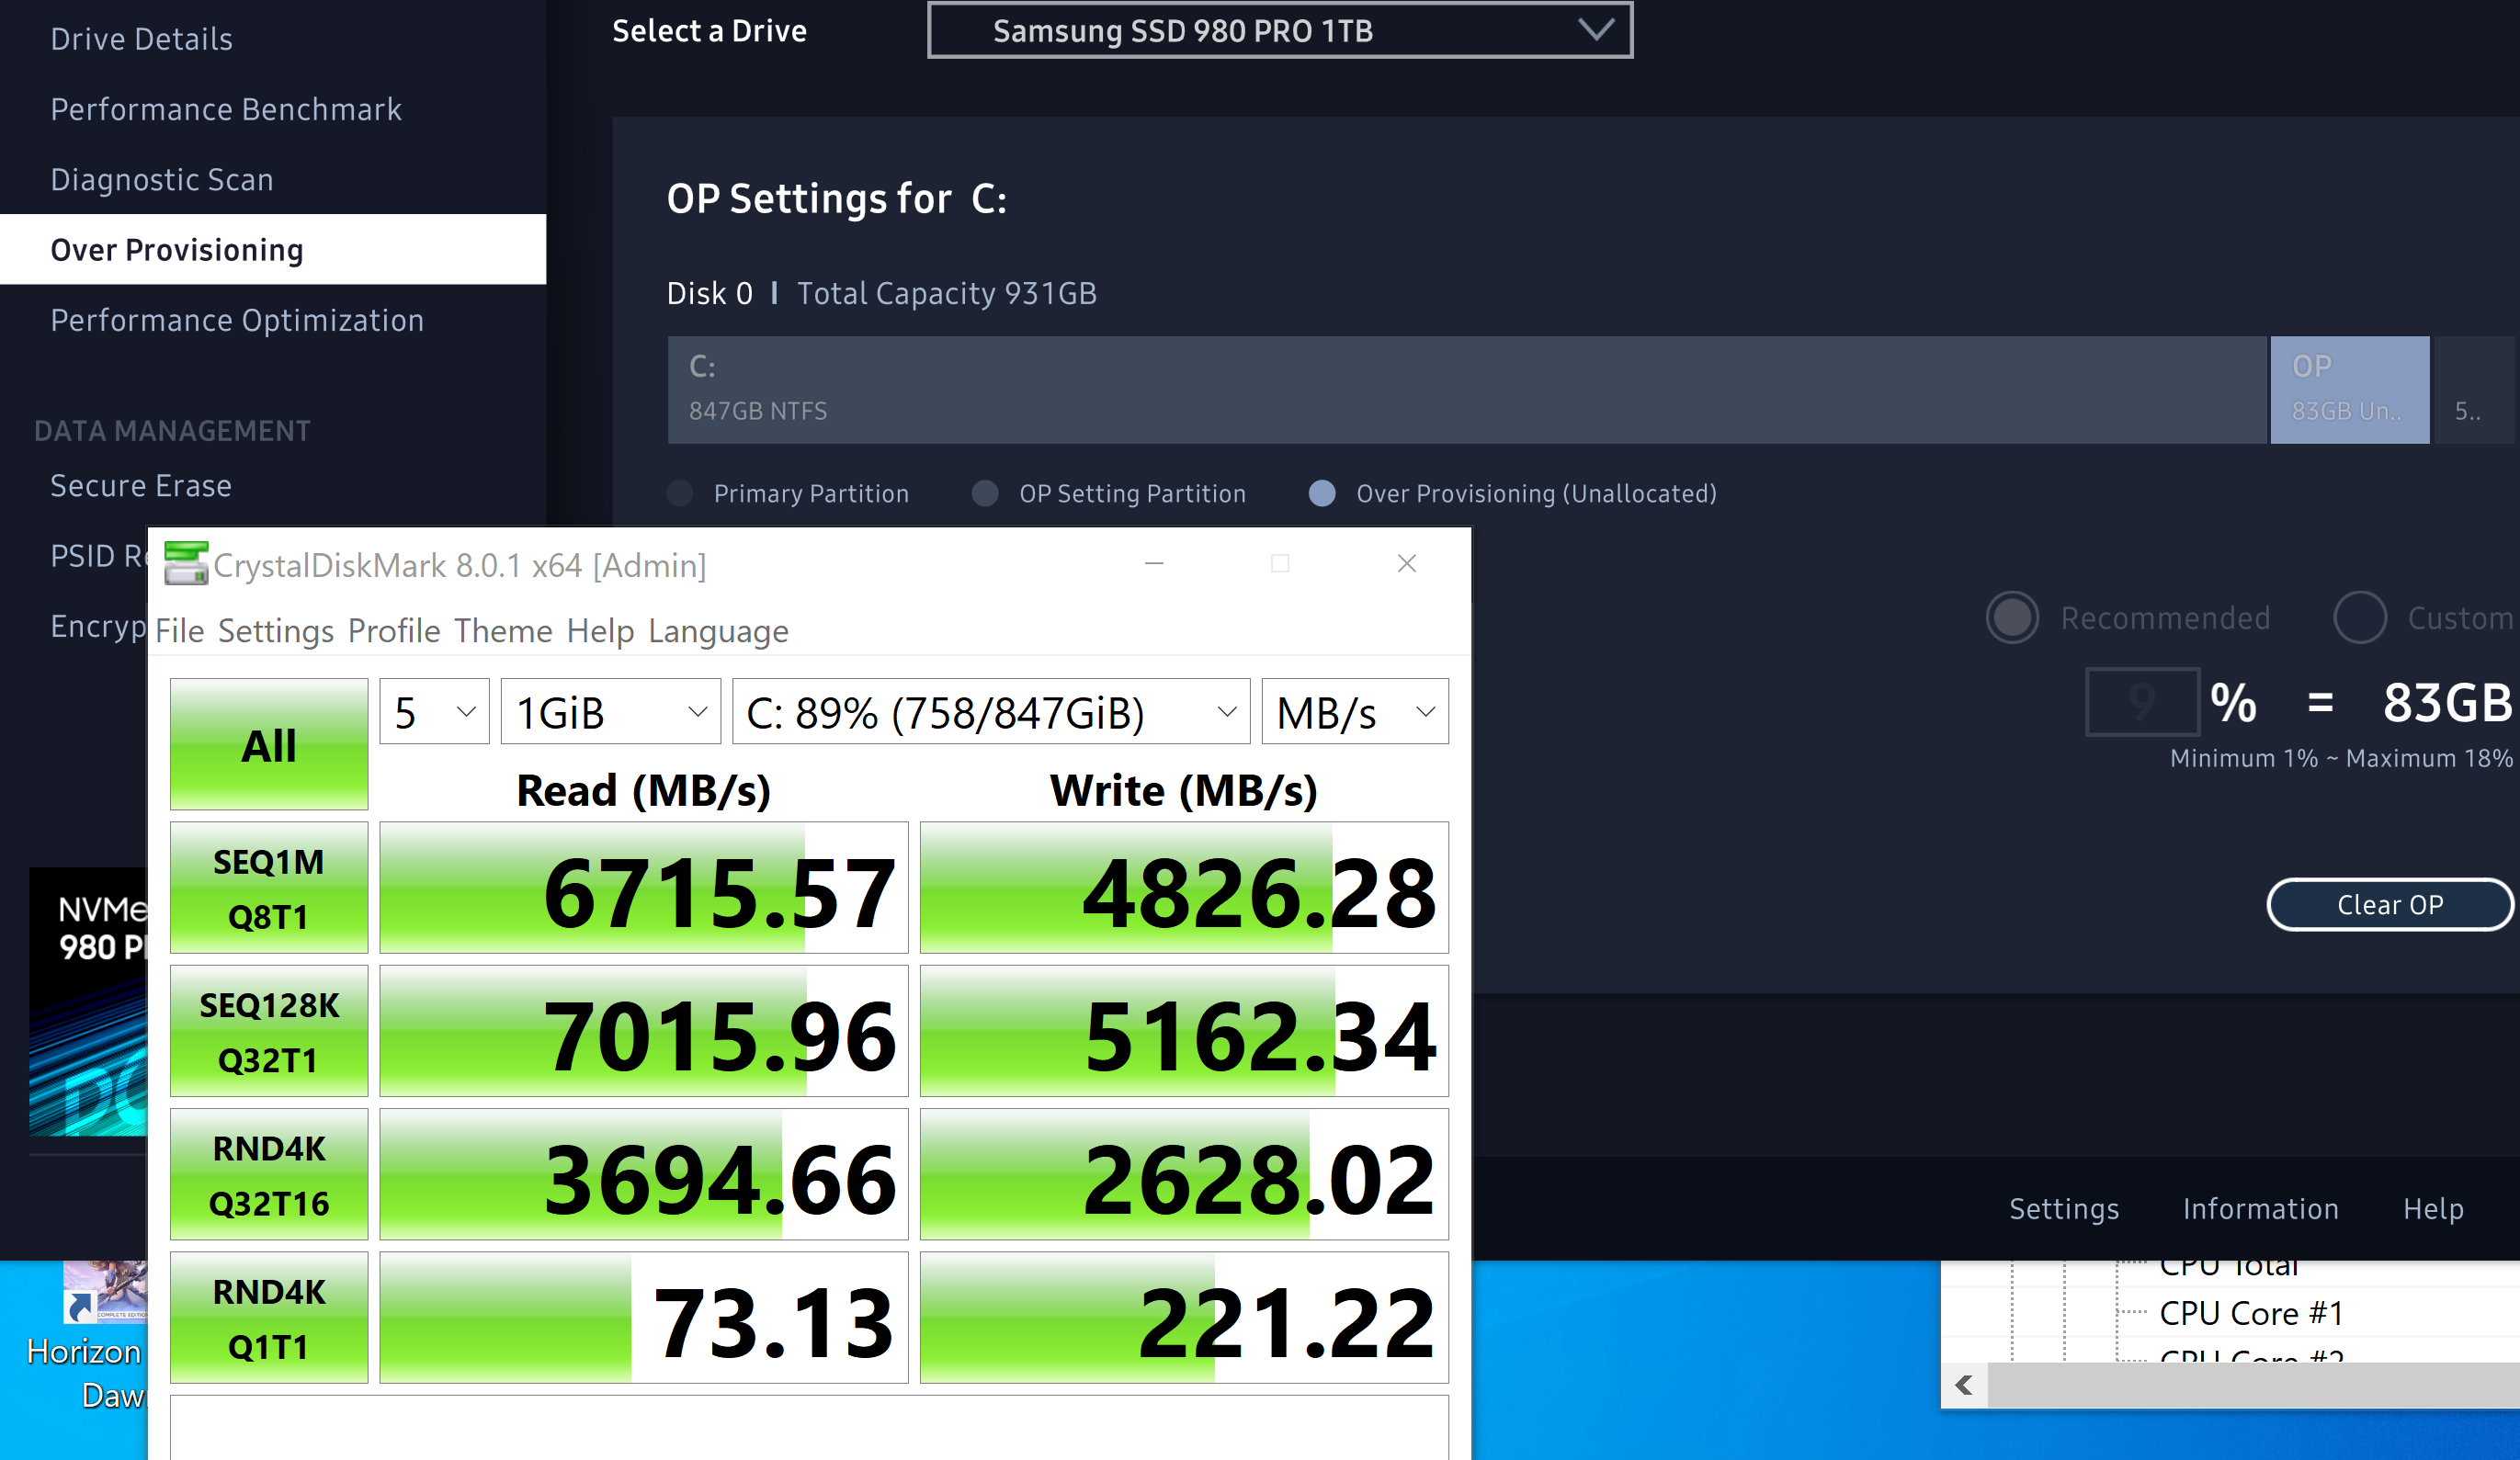
Task: Click the 5162.34 write result
Action: [x=1184, y=1031]
